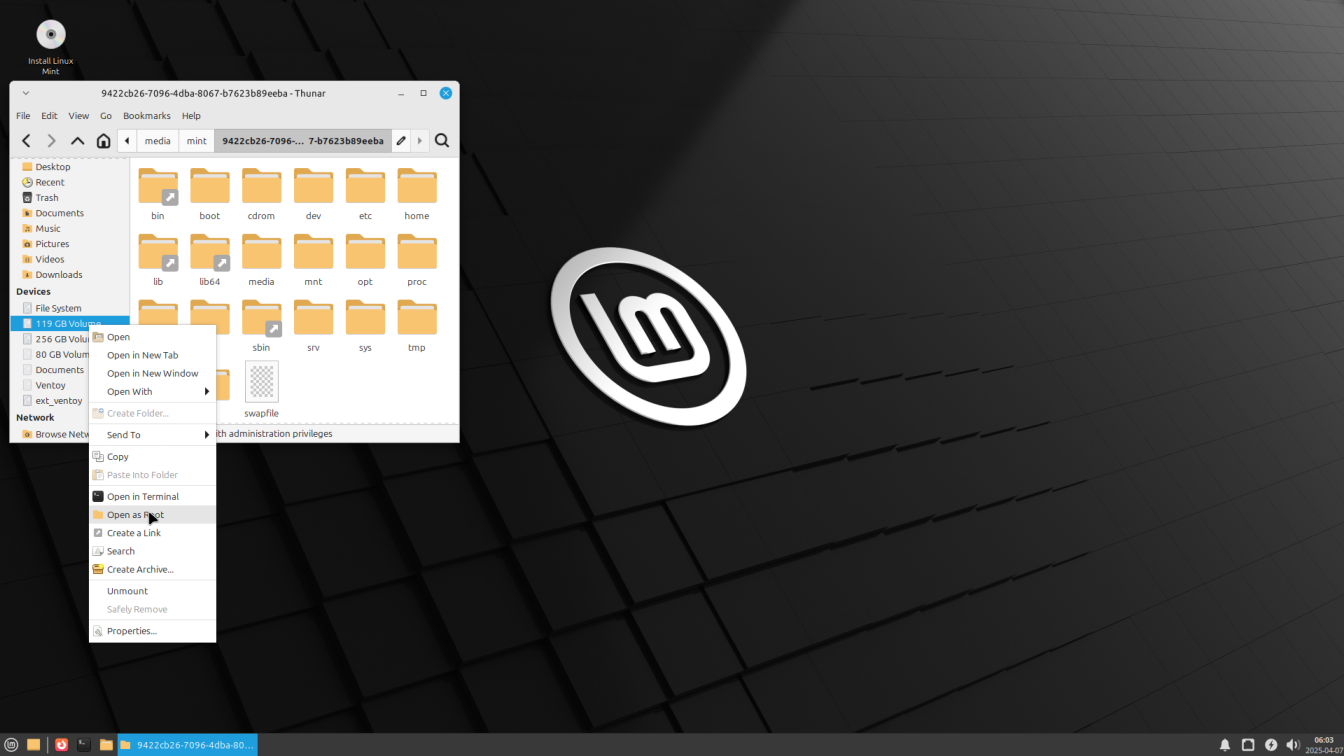
Task: Go back with the Thunar back arrow
Action: [26, 141]
